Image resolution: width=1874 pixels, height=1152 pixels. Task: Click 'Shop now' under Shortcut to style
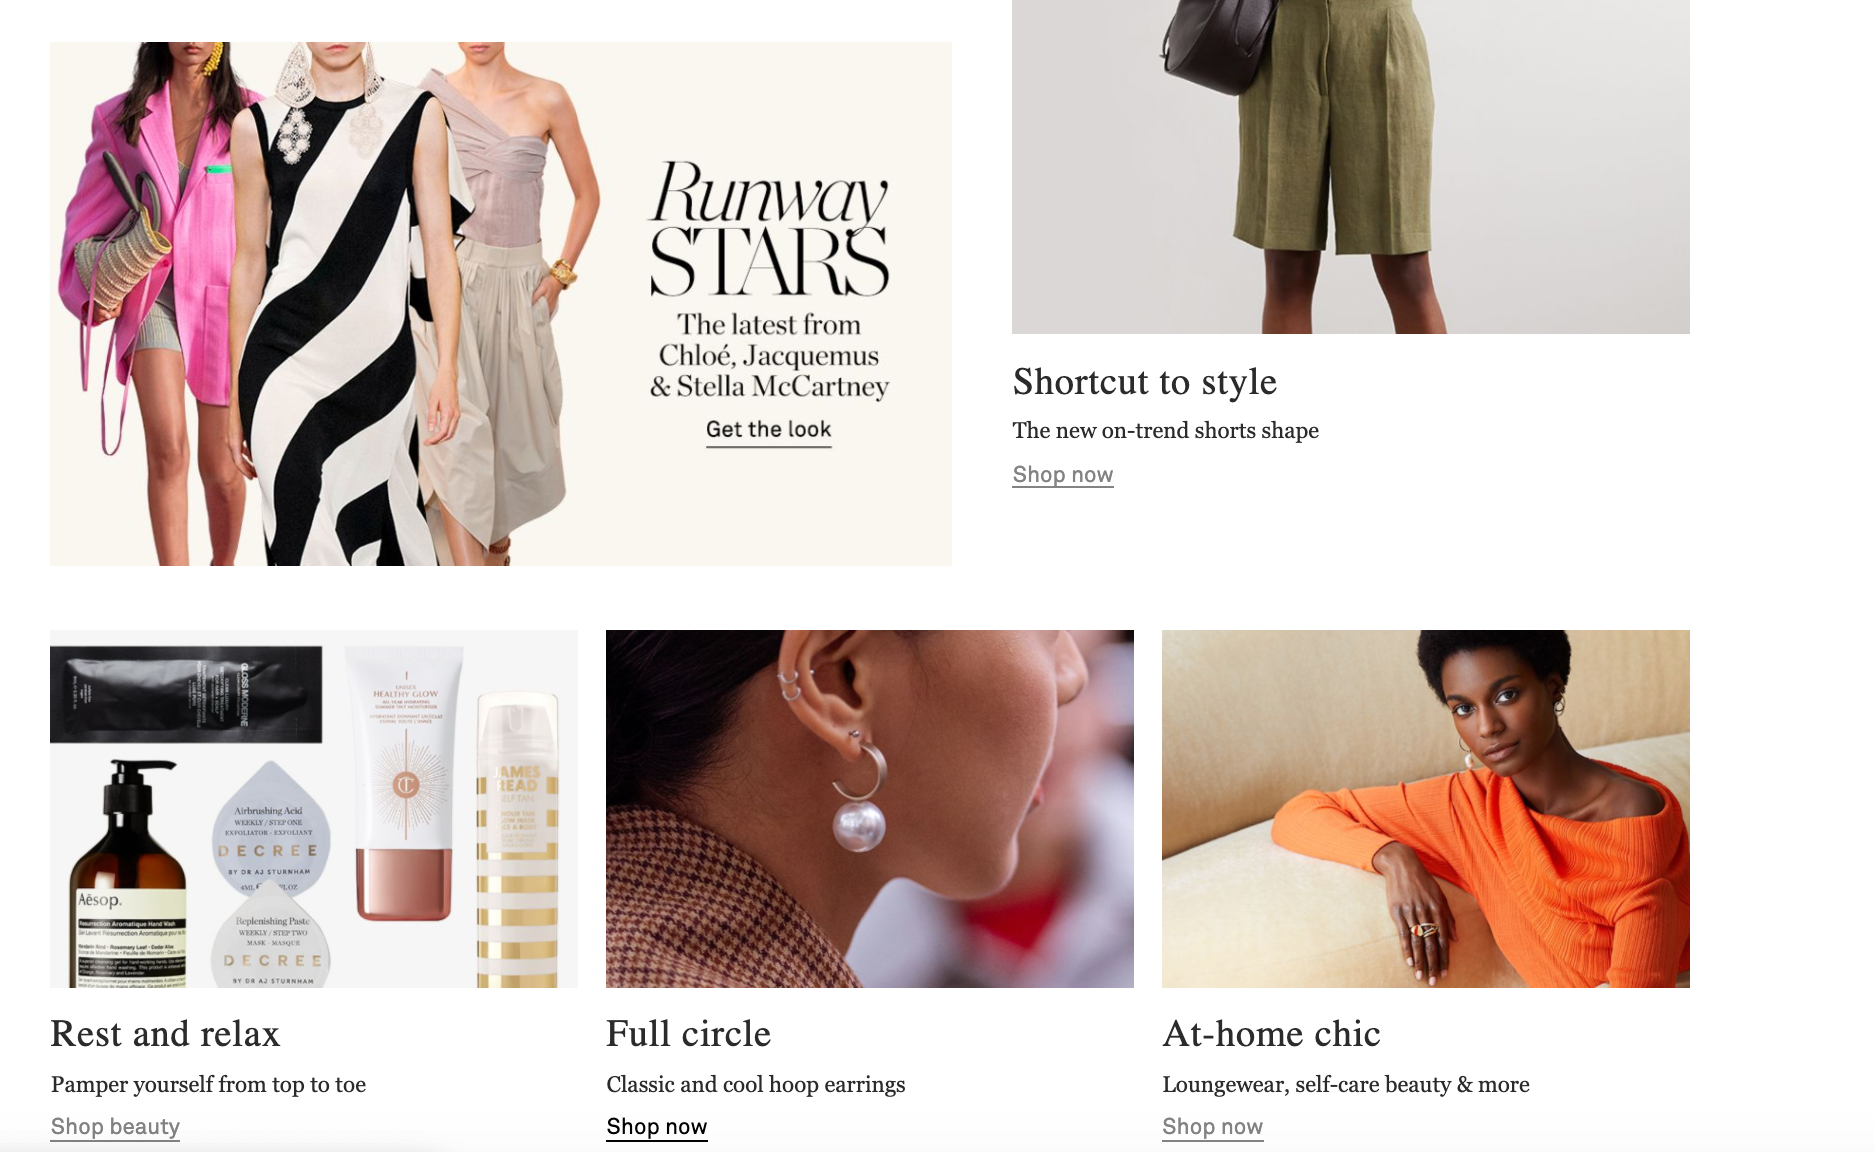[x=1063, y=475]
